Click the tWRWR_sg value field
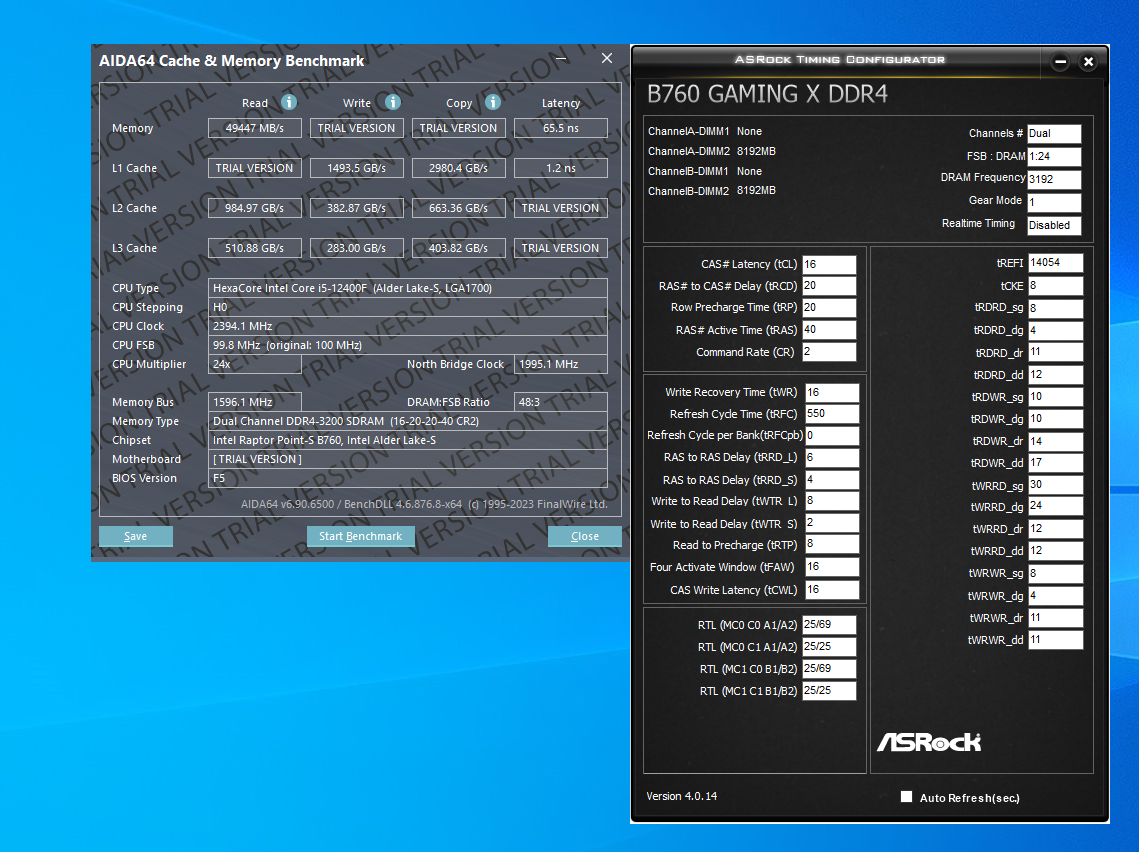The image size is (1139, 852). click(x=1055, y=573)
